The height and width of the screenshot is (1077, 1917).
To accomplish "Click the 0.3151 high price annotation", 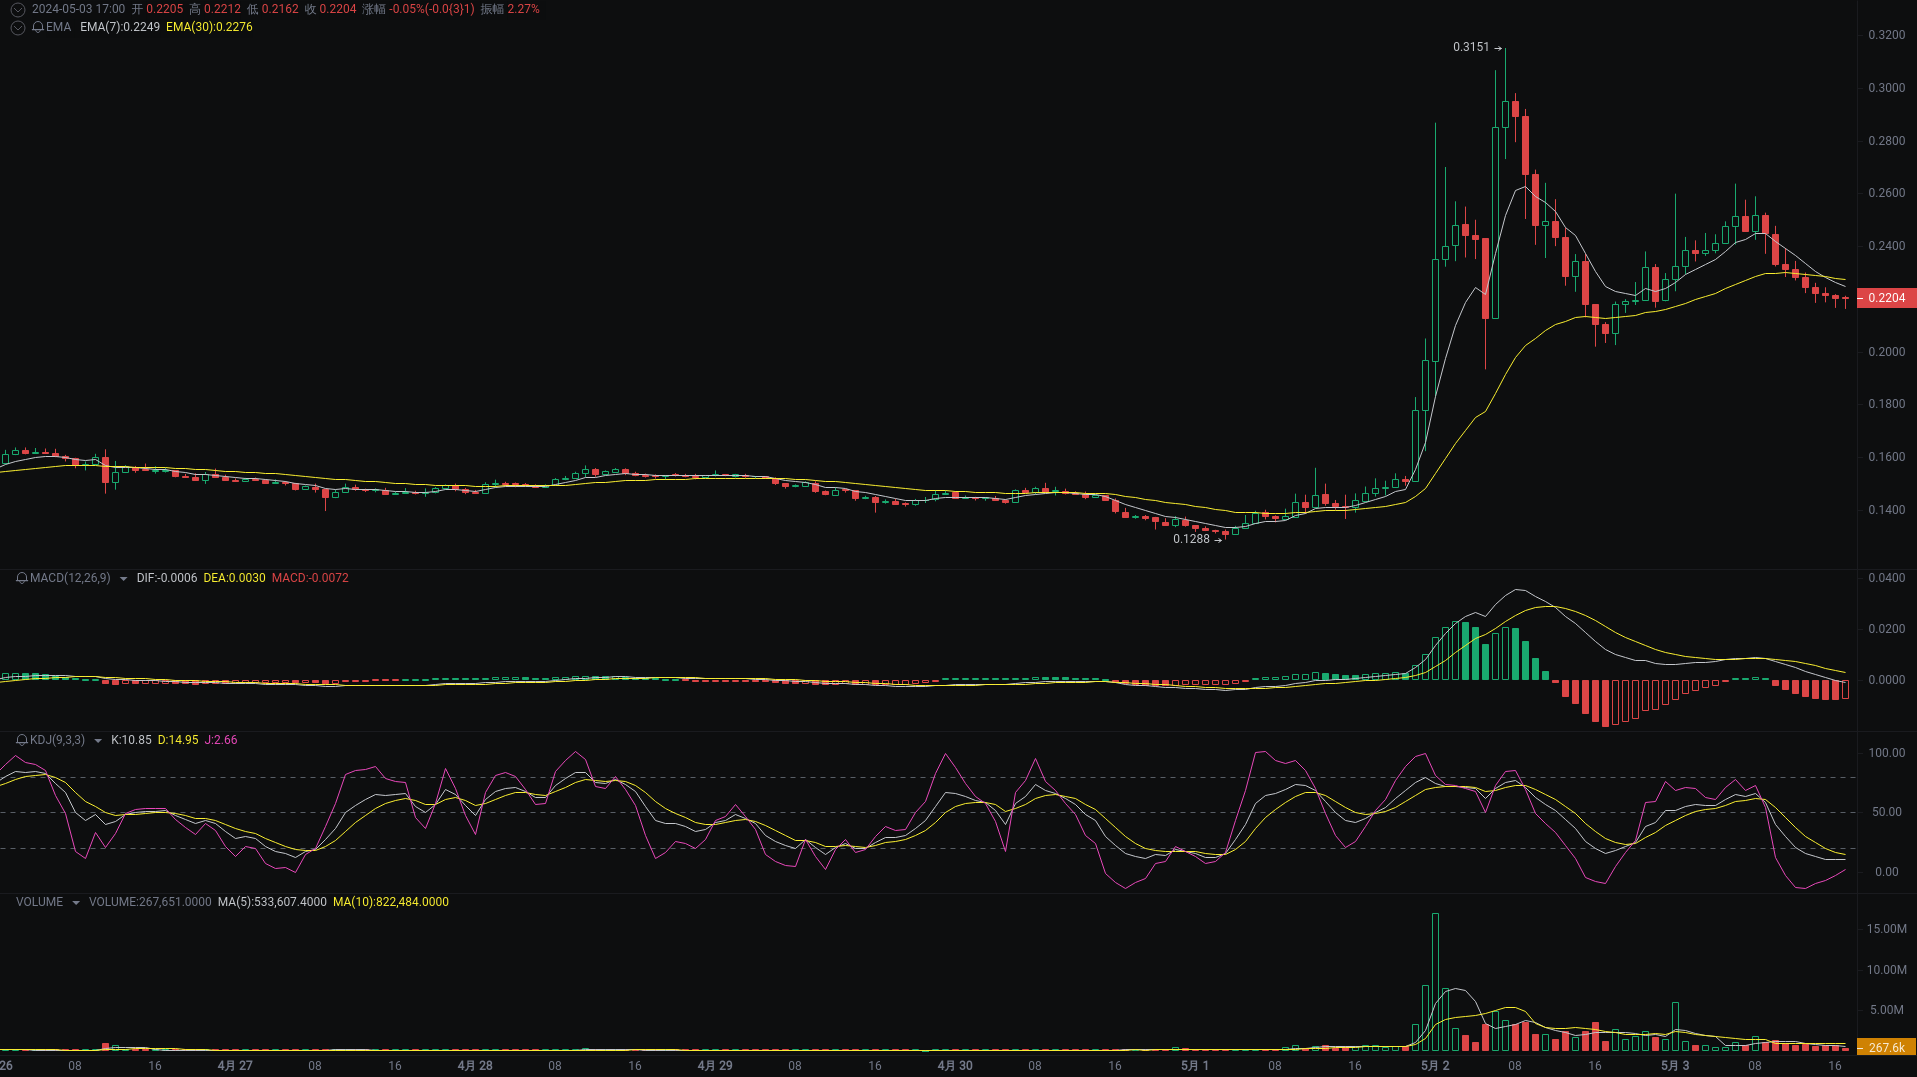I will (1470, 46).
